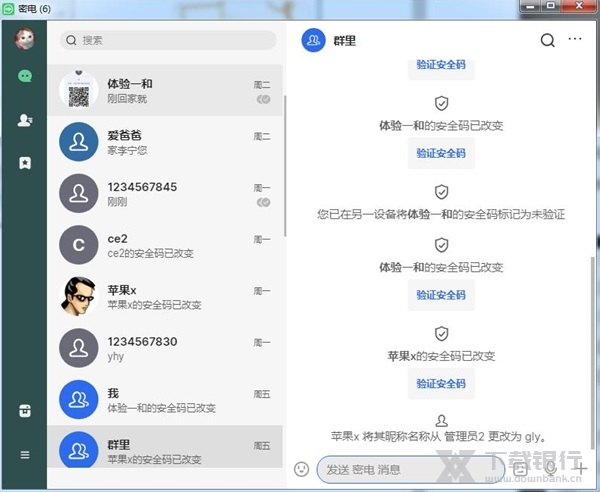Image resolution: width=600 pixels, height=492 pixels.
Task: Click message pane vertical scrollbar
Action: [x=593, y=352]
